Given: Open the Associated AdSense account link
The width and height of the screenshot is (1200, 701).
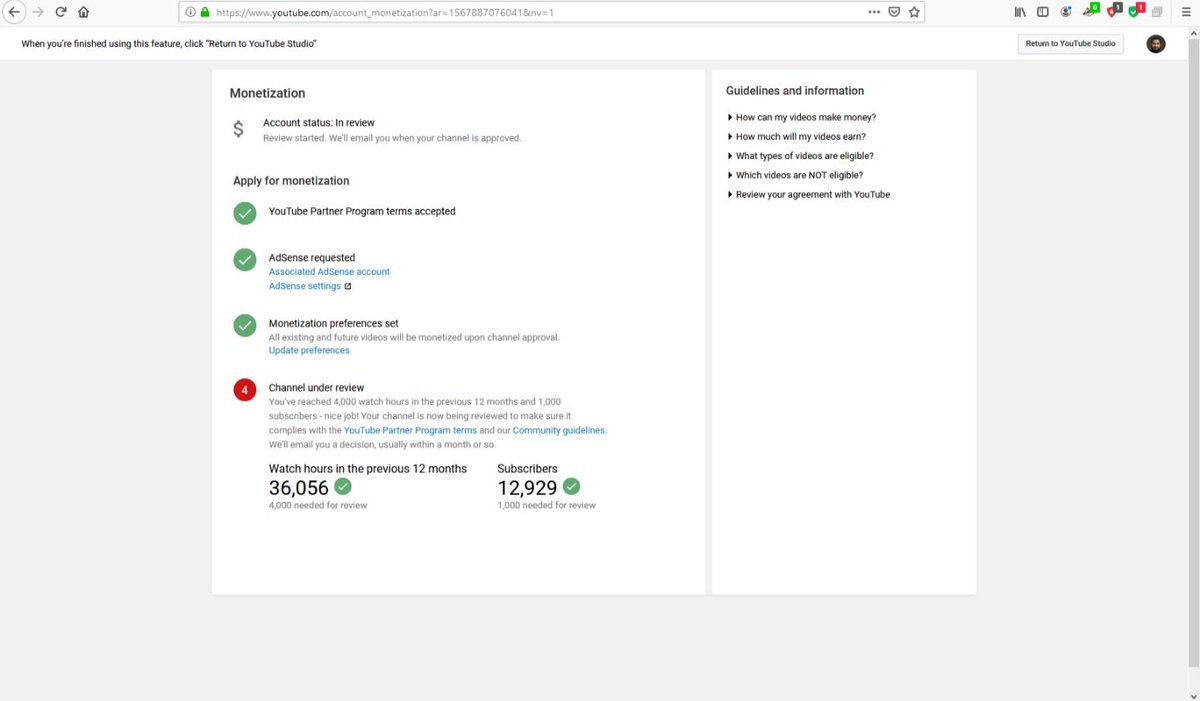Looking at the screenshot, I should tap(329, 271).
